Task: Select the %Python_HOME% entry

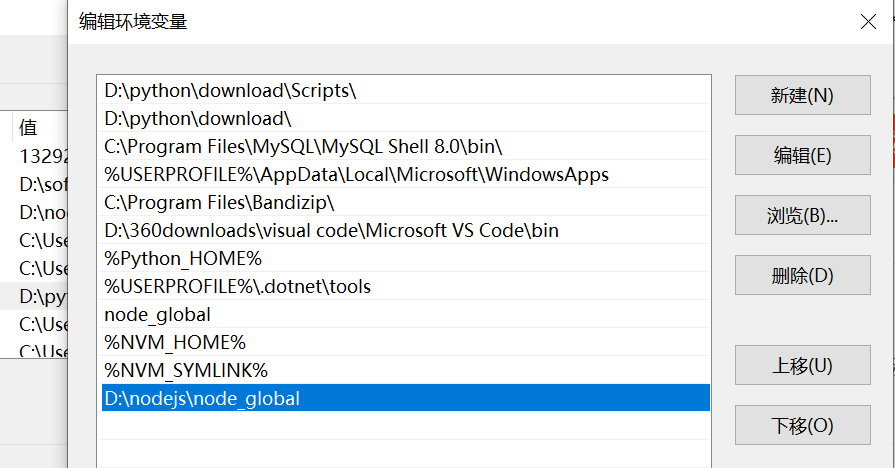Action: [x=404, y=258]
